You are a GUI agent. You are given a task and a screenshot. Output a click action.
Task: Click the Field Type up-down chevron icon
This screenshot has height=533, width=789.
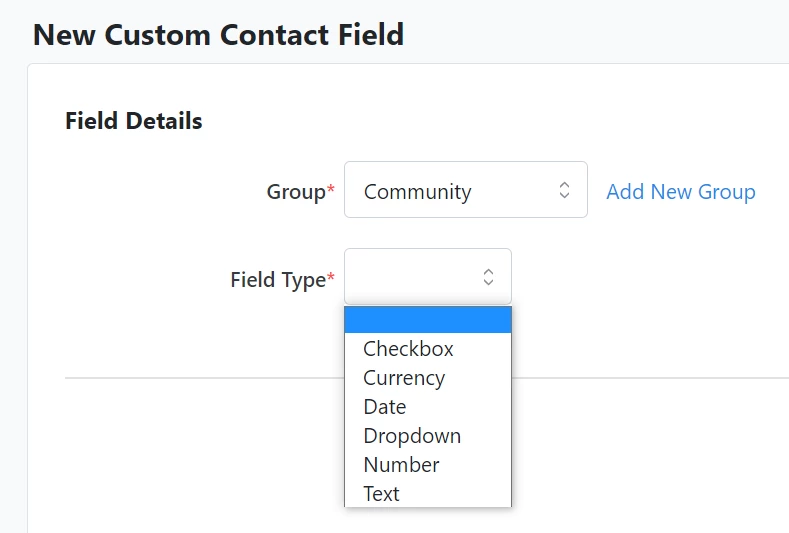tap(488, 277)
